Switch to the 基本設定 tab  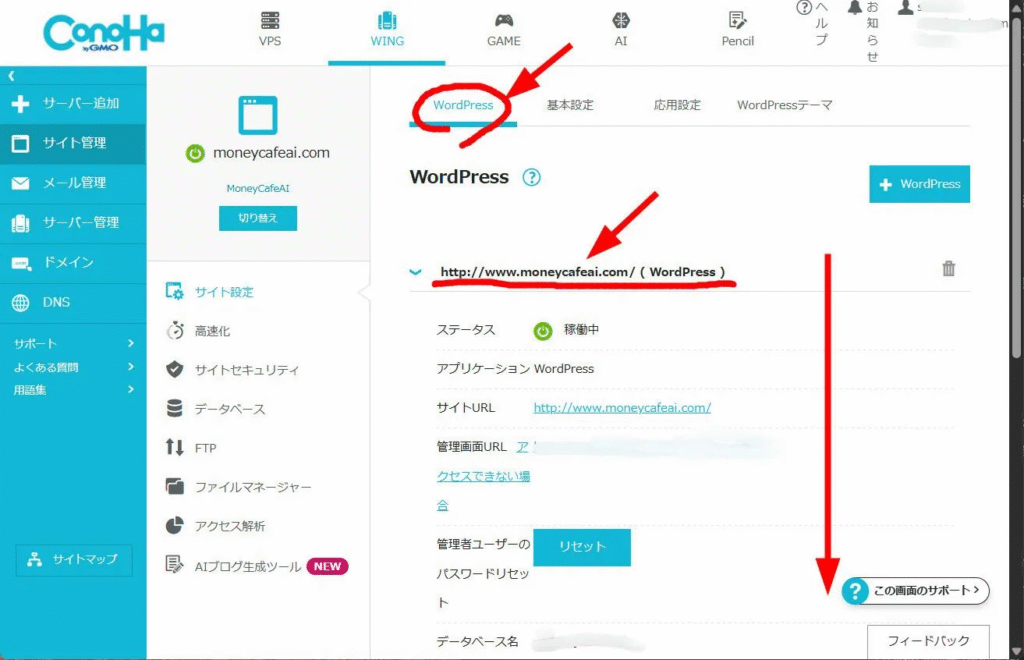pos(570,105)
